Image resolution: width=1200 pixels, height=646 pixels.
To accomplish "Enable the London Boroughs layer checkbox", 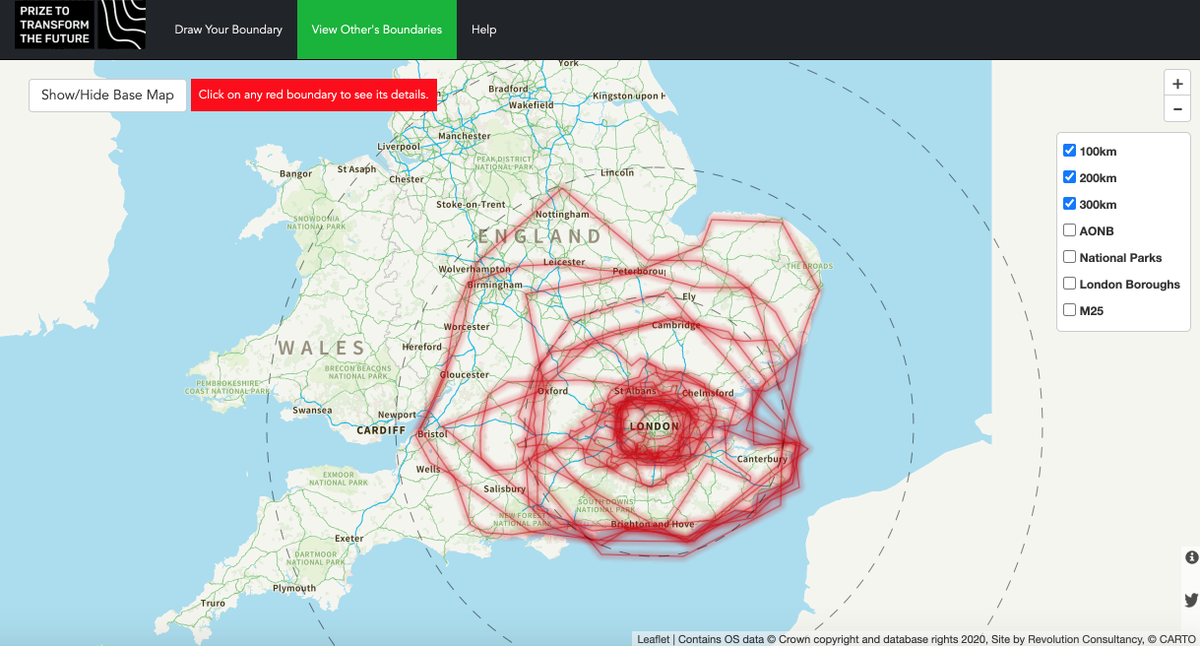I will point(1069,283).
